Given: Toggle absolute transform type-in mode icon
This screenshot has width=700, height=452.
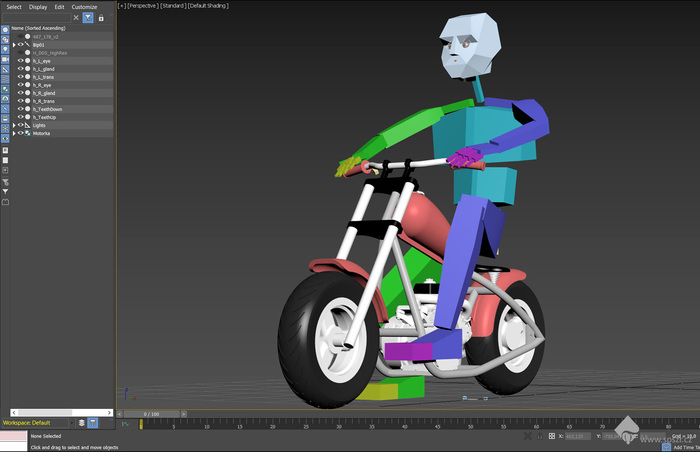Looking at the screenshot, I should point(552,436).
